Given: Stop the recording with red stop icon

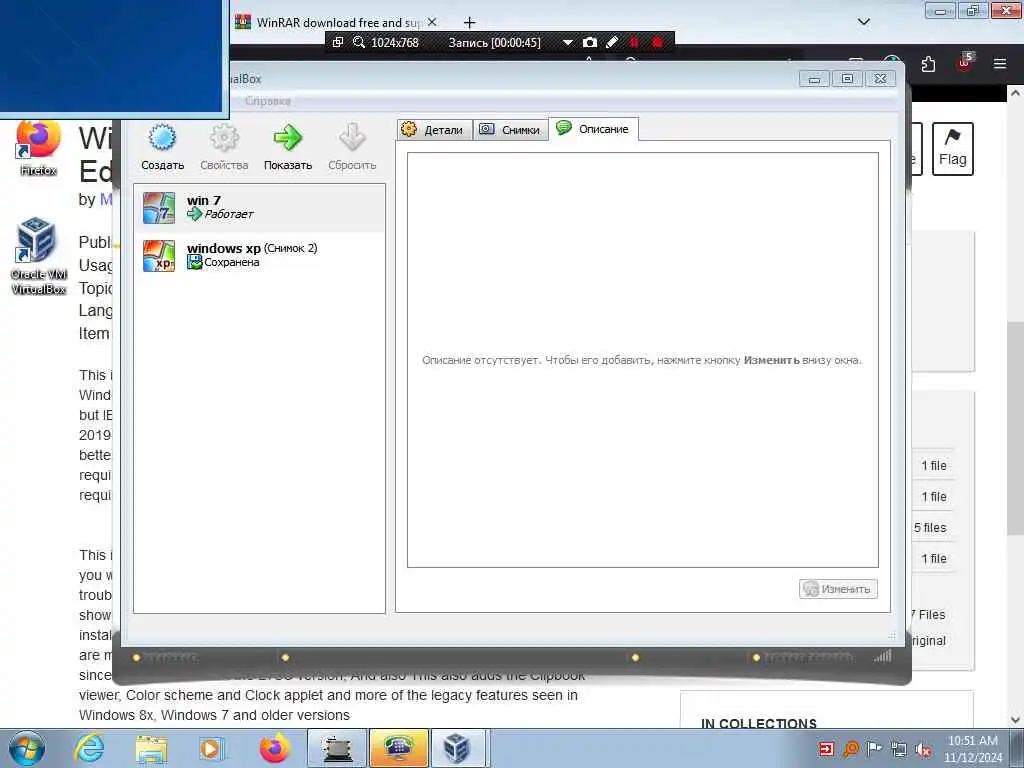Looking at the screenshot, I should point(658,42).
